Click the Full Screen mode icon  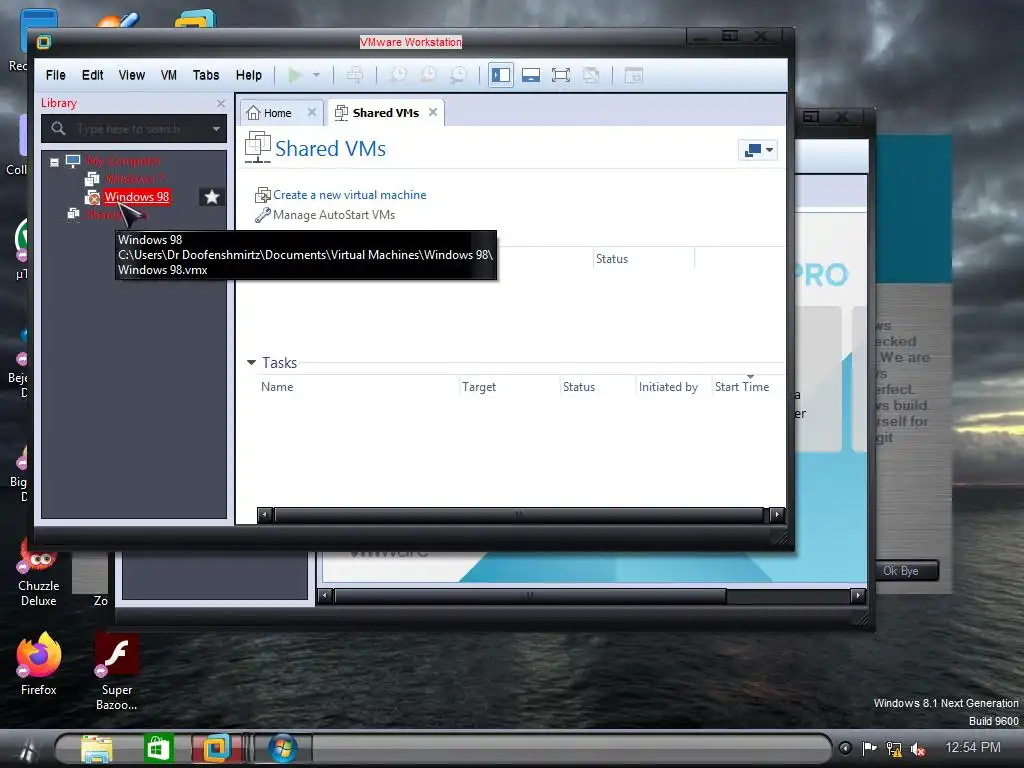pyautogui.click(x=561, y=75)
